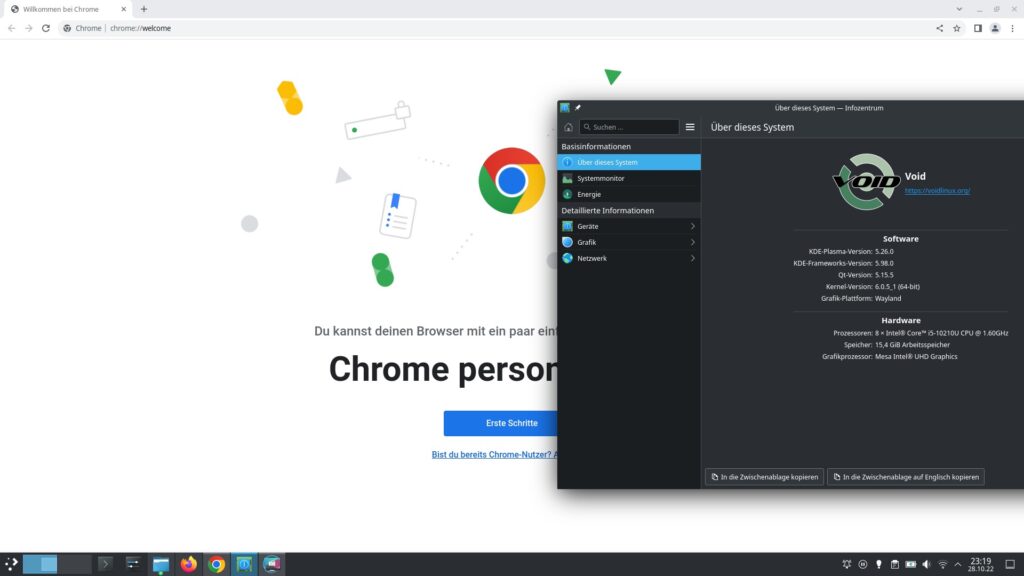Go back in Chrome

pos(12,28)
